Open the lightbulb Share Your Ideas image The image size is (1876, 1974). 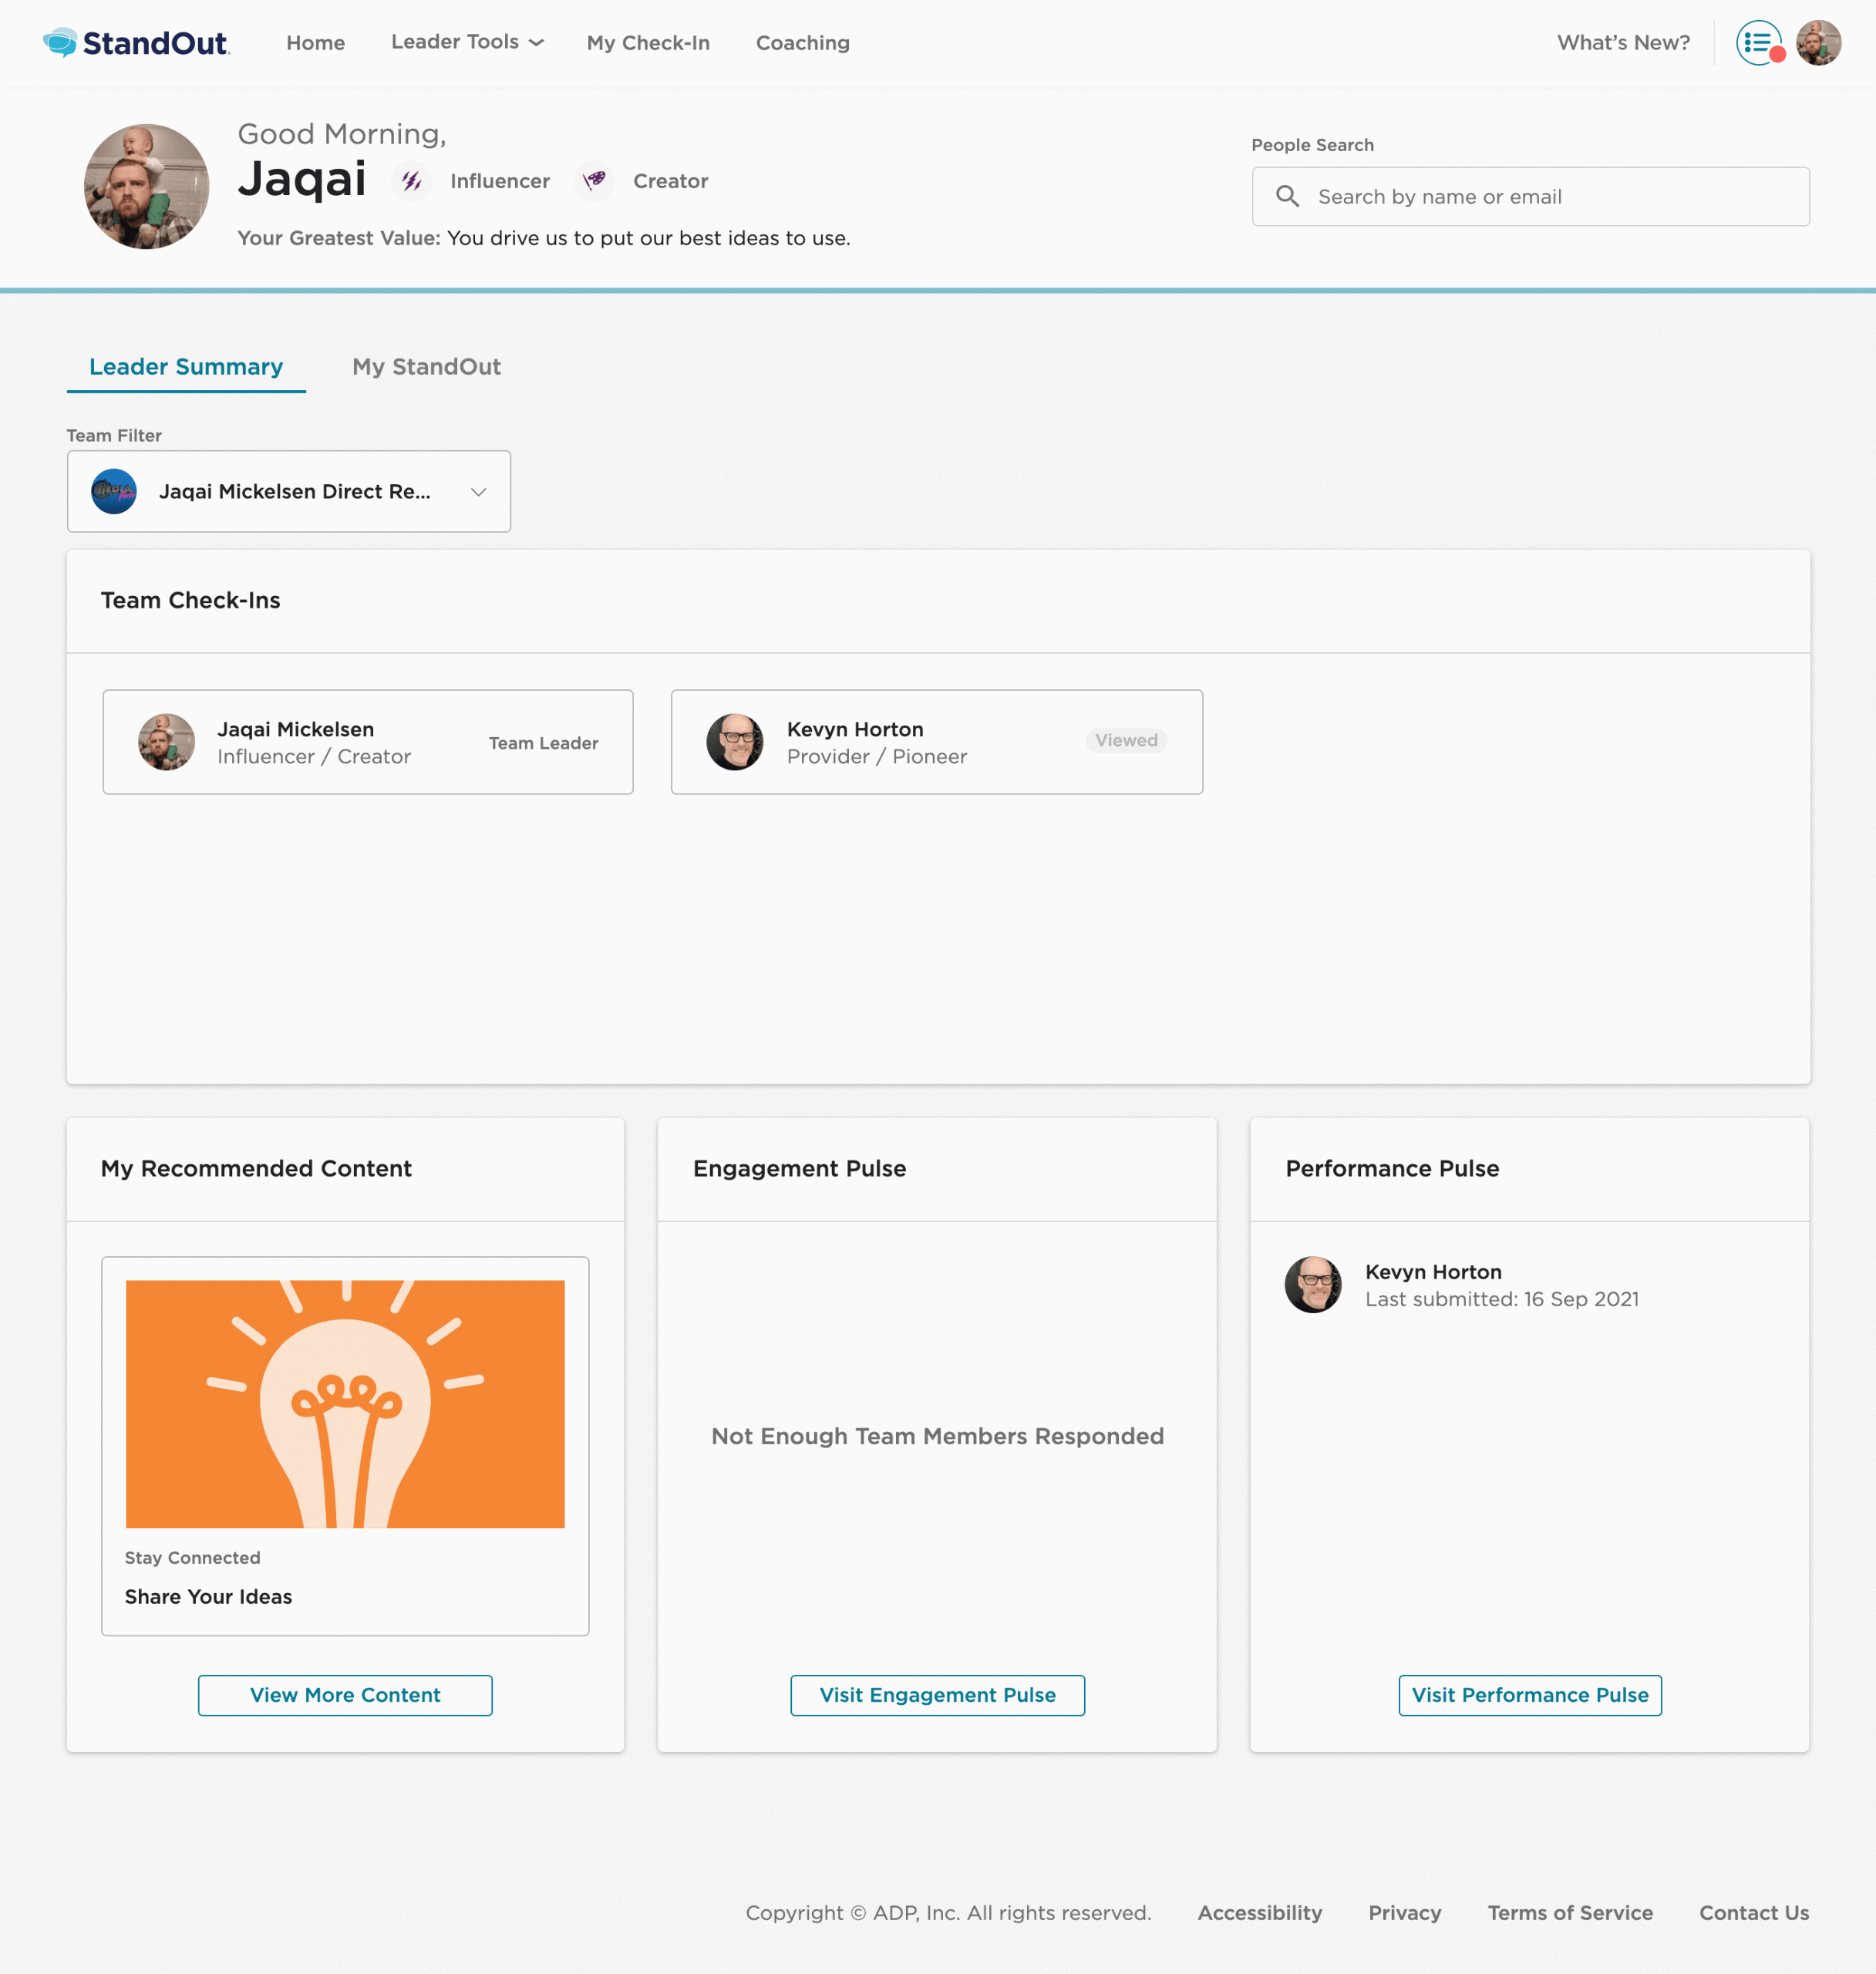[345, 1404]
